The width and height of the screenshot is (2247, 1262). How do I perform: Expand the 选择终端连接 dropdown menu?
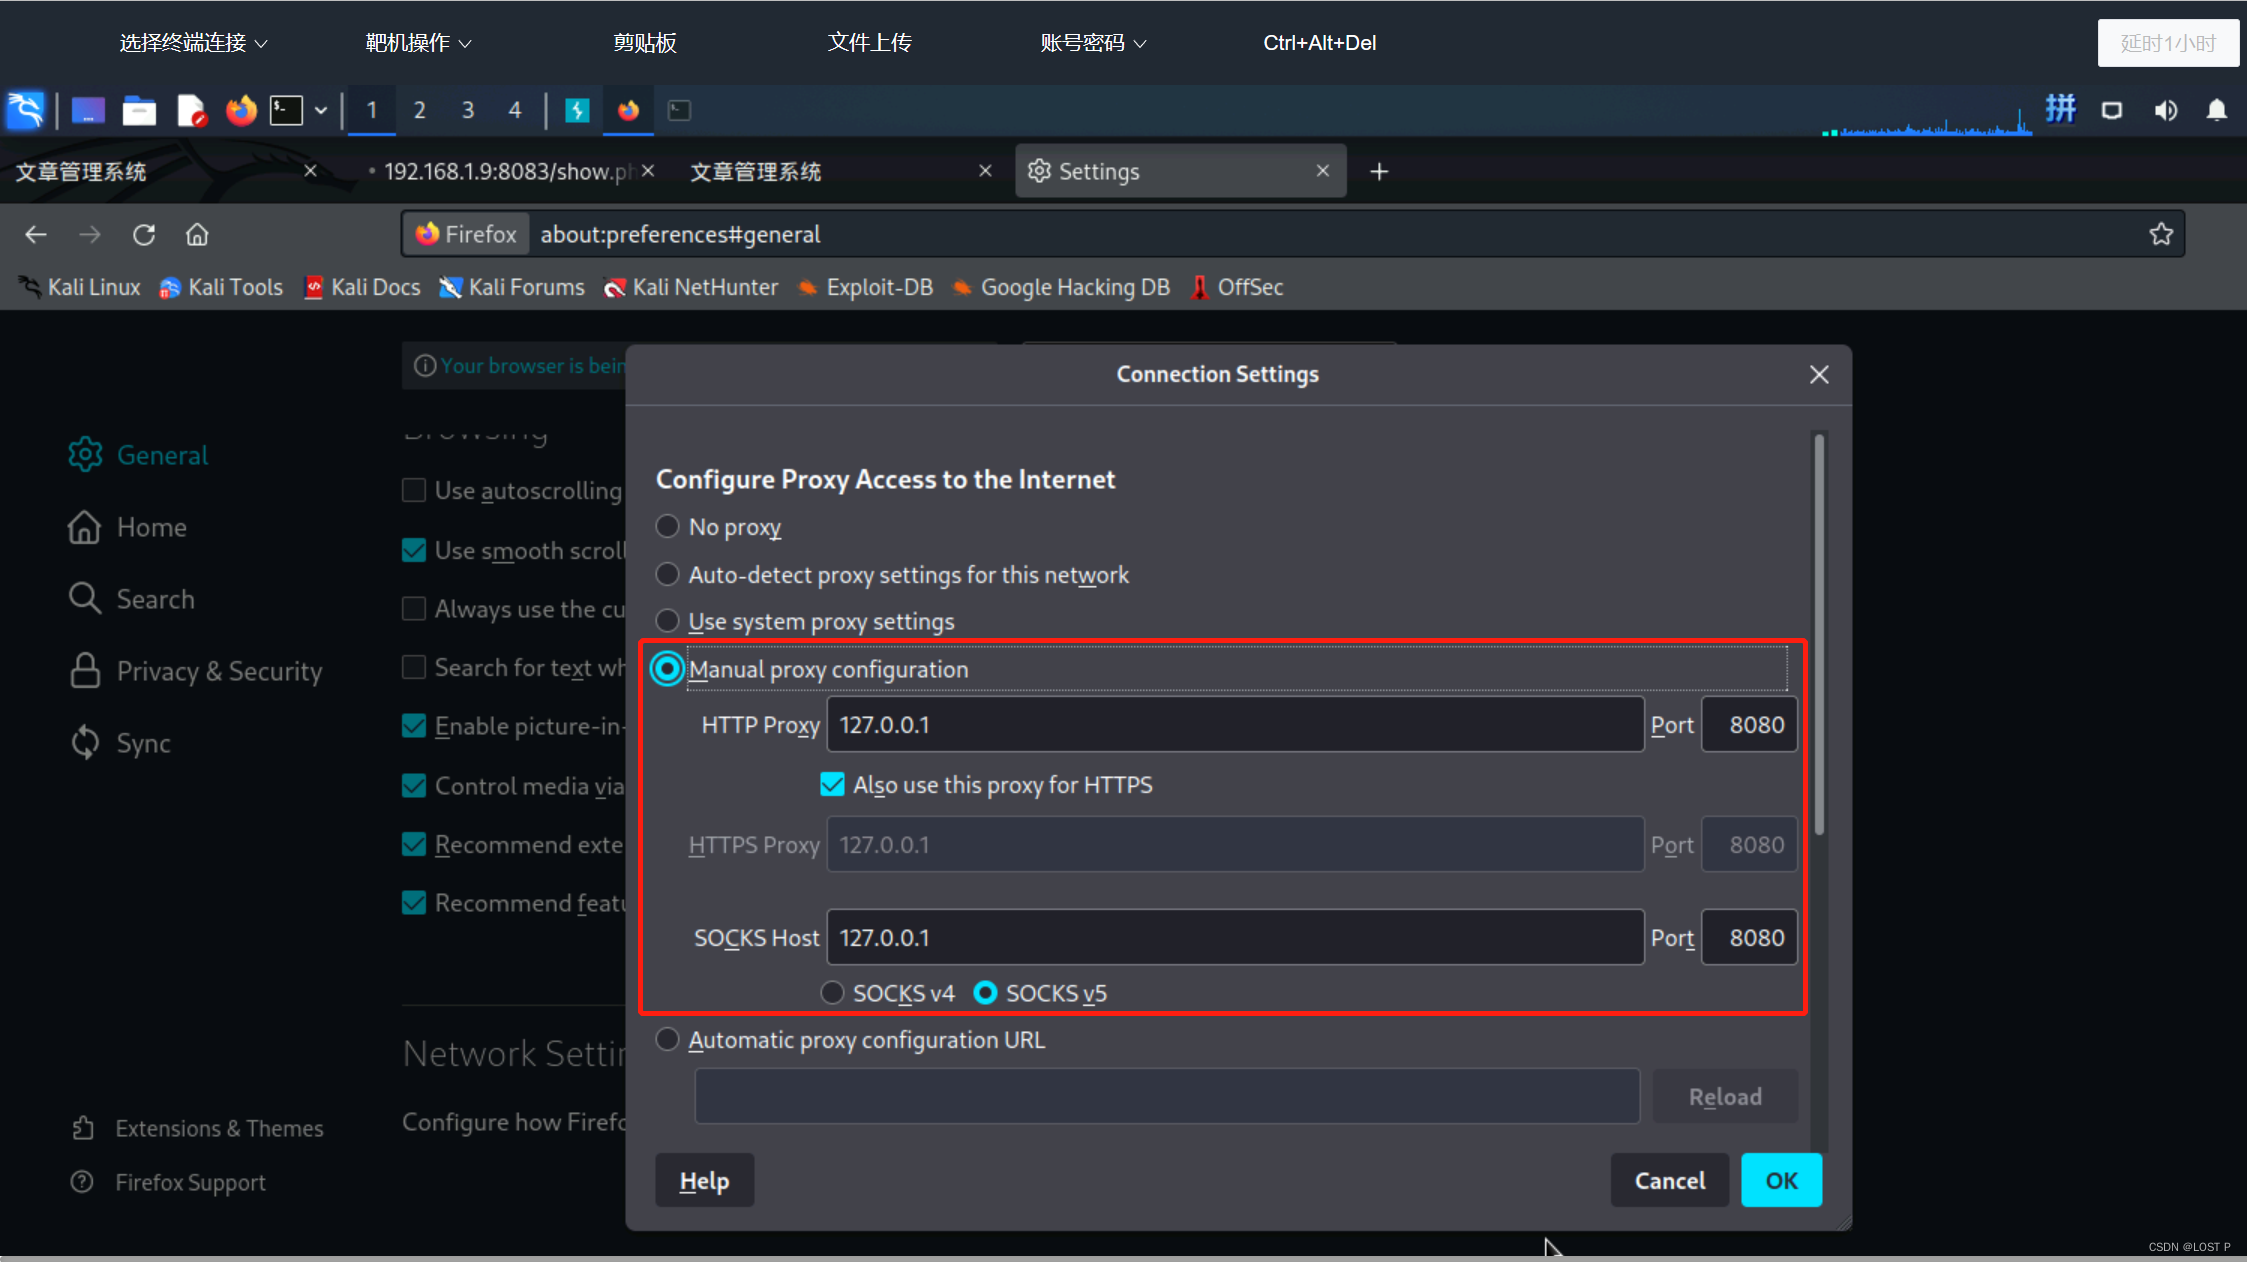coord(192,42)
